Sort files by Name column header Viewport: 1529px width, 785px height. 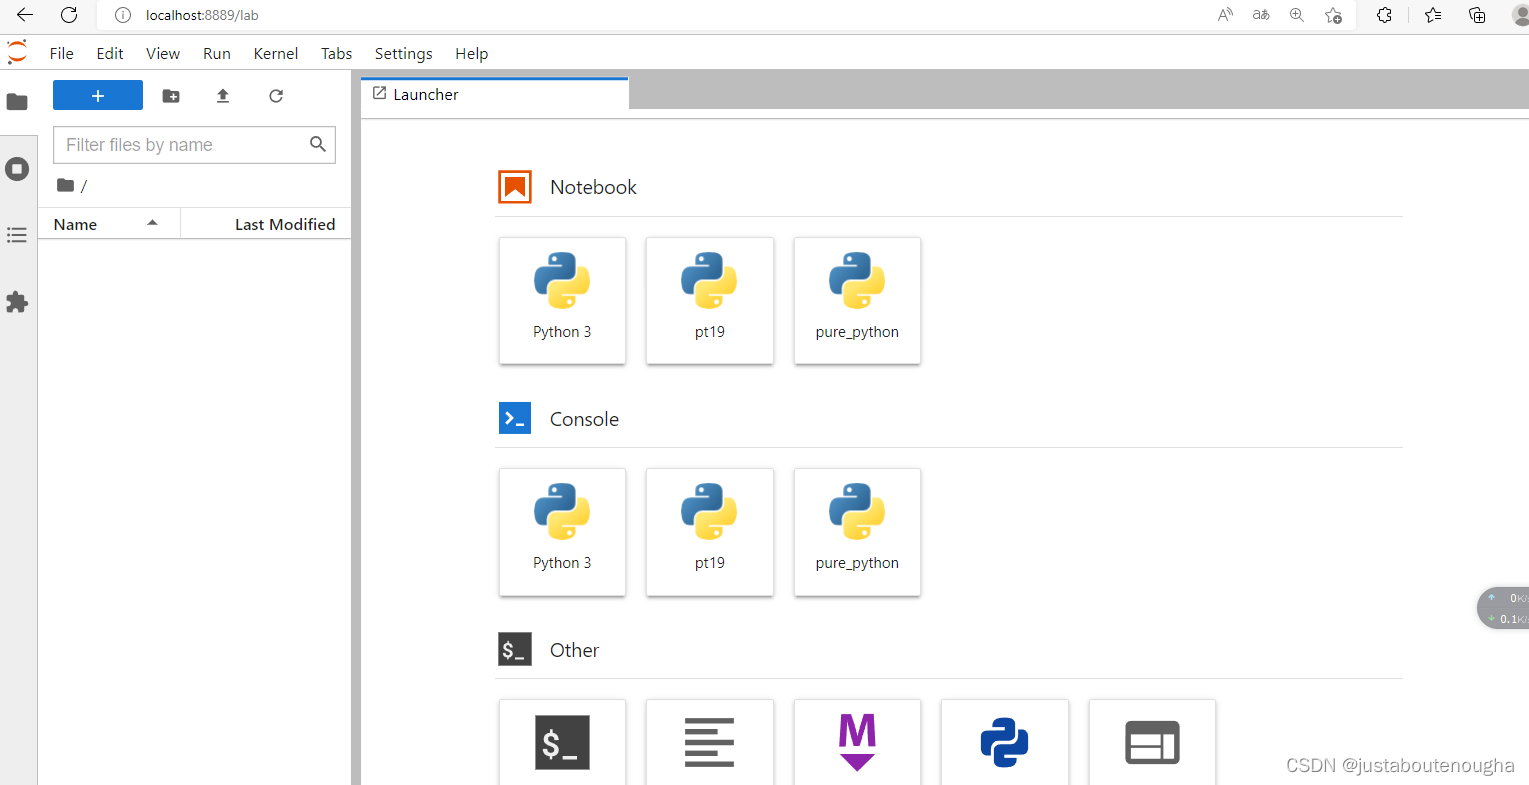coord(109,224)
